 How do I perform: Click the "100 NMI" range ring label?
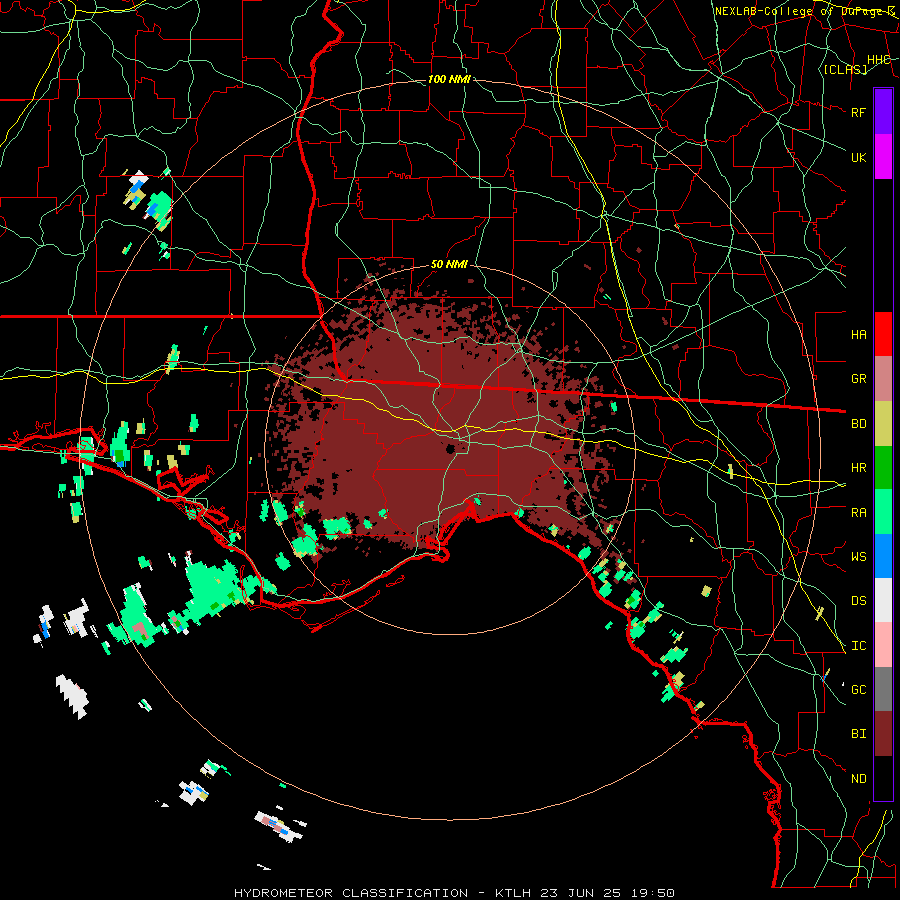coord(449,79)
